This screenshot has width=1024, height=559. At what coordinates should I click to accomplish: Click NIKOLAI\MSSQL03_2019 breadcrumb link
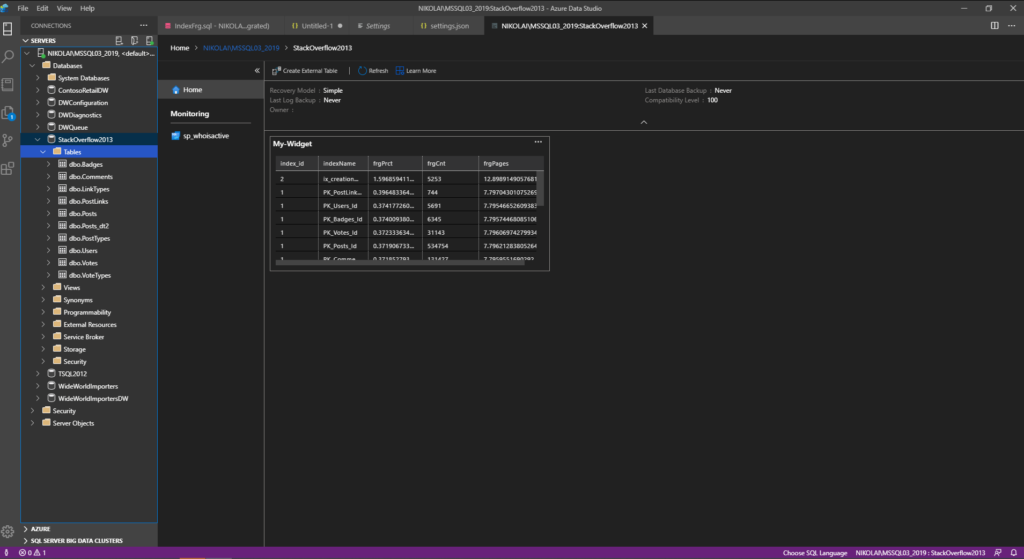[x=241, y=48]
